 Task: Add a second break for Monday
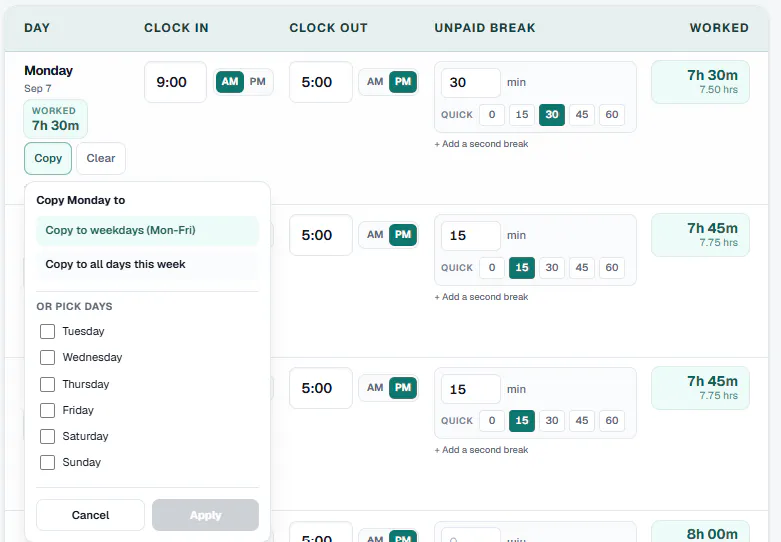(x=481, y=144)
